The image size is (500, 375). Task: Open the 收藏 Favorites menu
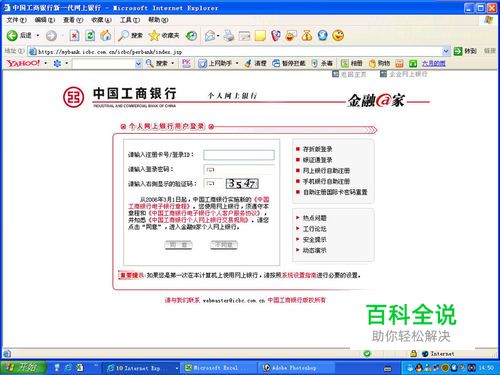point(101,20)
